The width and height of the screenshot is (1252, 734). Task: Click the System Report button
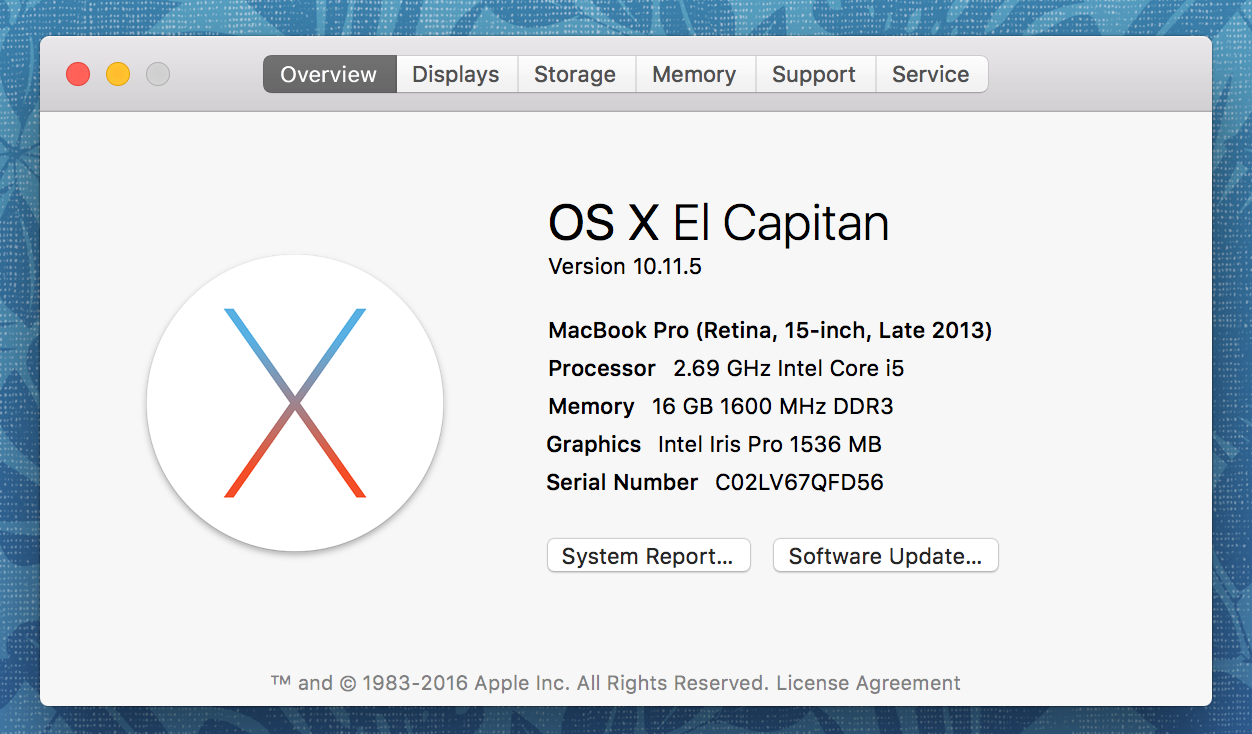[x=648, y=556]
